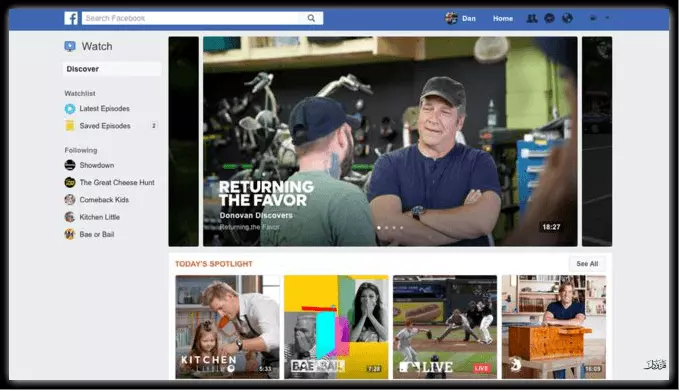Open Bae or Bail from Following
This screenshot has width=679, height=390.
[97, 235]
